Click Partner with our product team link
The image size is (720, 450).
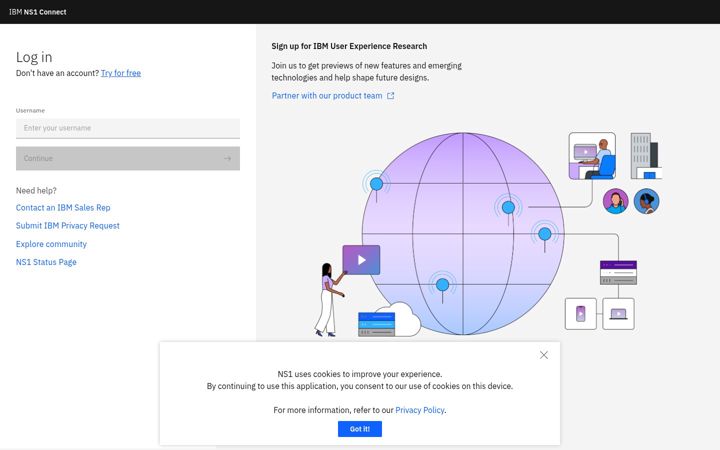click(327, 96)
